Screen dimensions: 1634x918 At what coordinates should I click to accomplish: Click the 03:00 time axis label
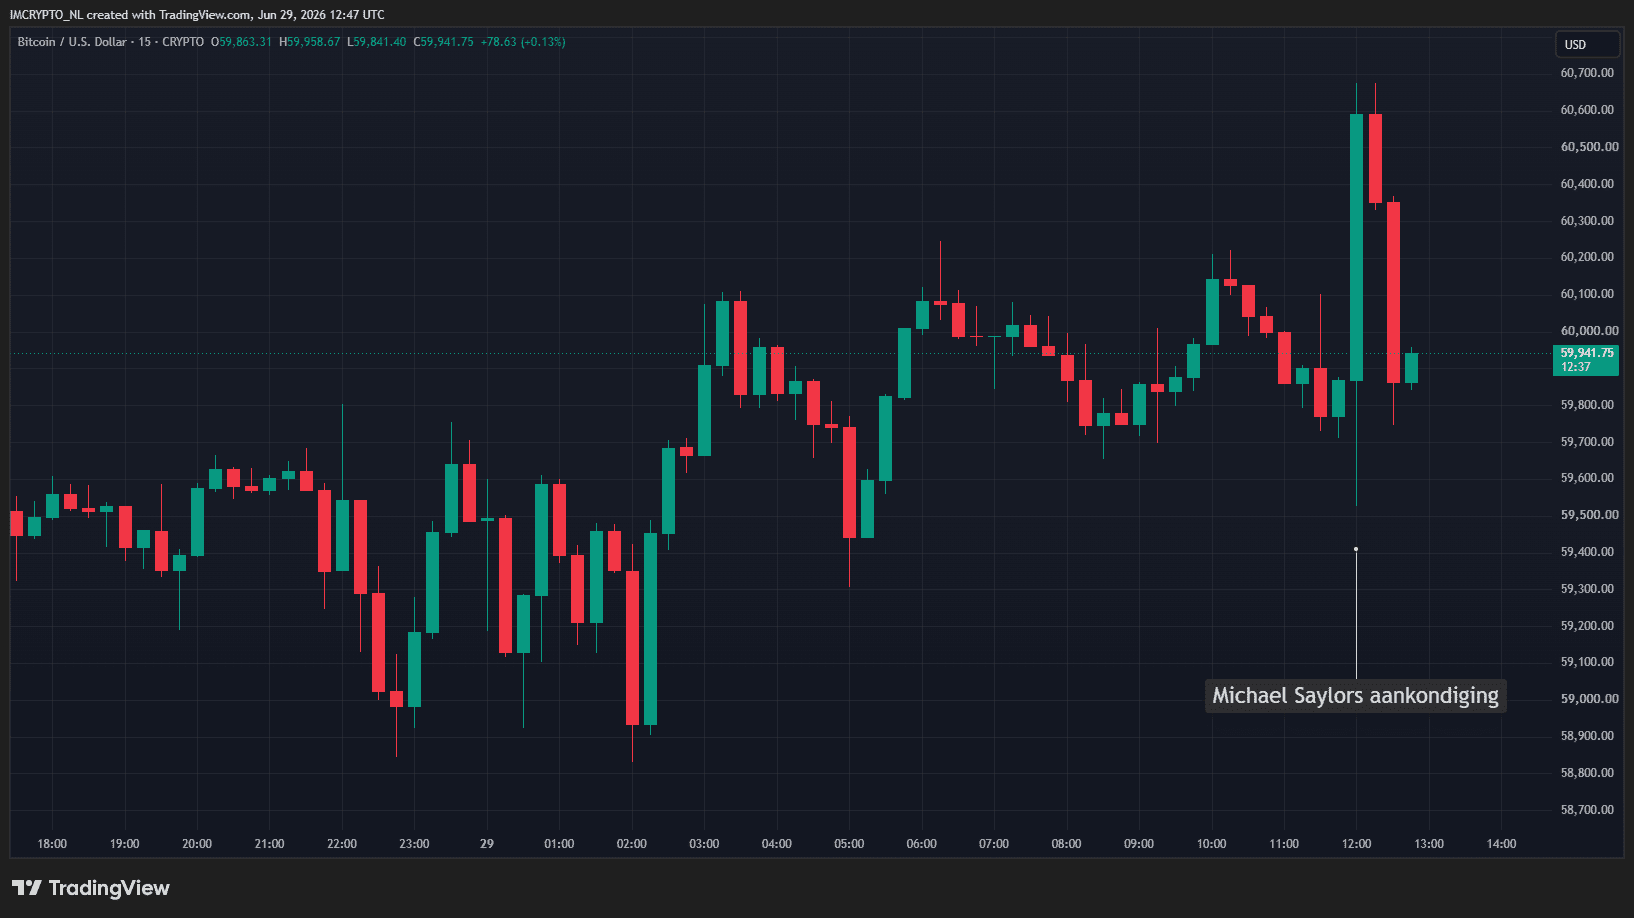point(704,844)
